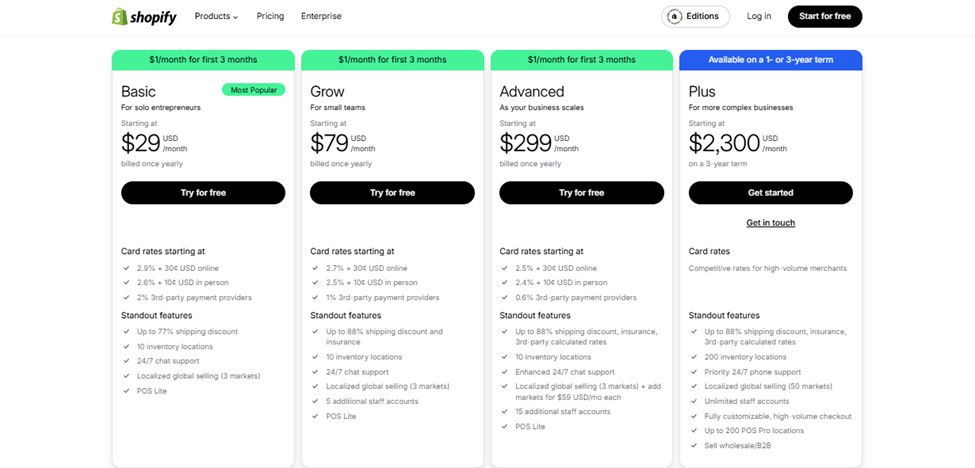This screenshot has height=468, width=975.
Task: Click the Most Popular badge on Basic
Action: coord(253,90)
